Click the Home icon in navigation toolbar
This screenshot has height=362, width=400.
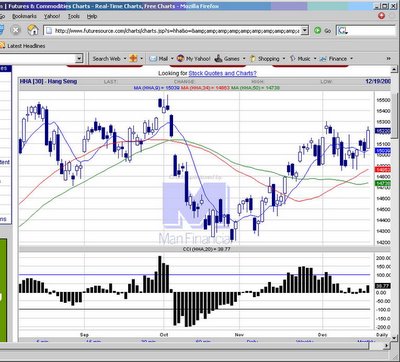33,30
